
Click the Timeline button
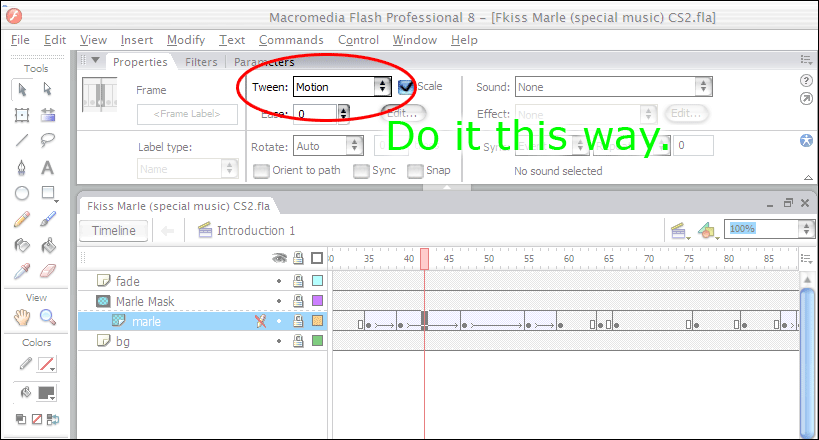coord(113,231)
